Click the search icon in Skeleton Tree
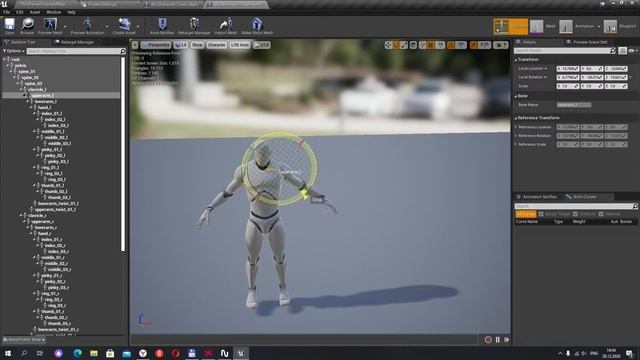This screenshot has width=640, height=360. click(x=123, y=51)
